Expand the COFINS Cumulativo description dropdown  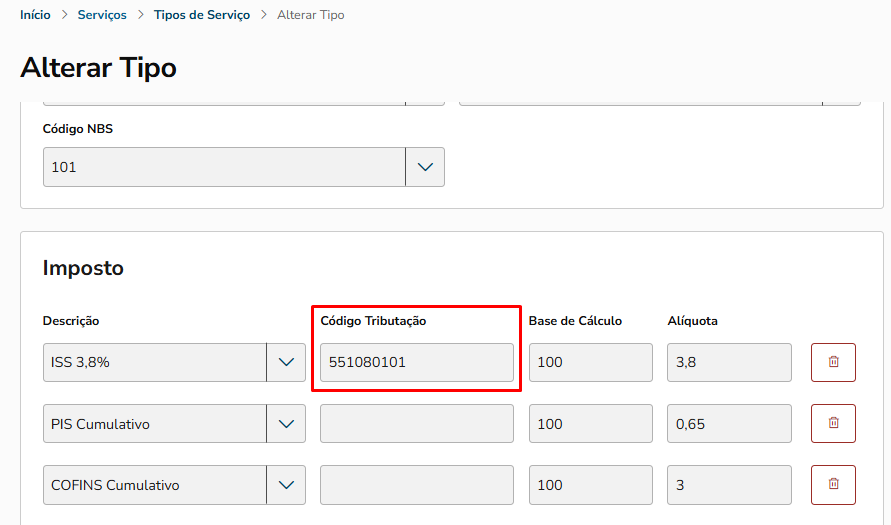click(x=286, y=484)
